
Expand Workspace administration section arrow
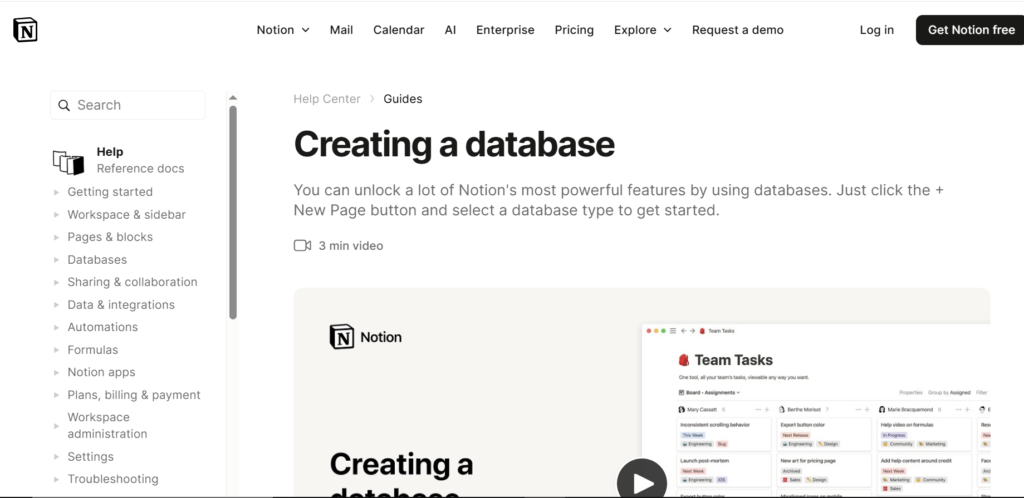click(56, 426)
